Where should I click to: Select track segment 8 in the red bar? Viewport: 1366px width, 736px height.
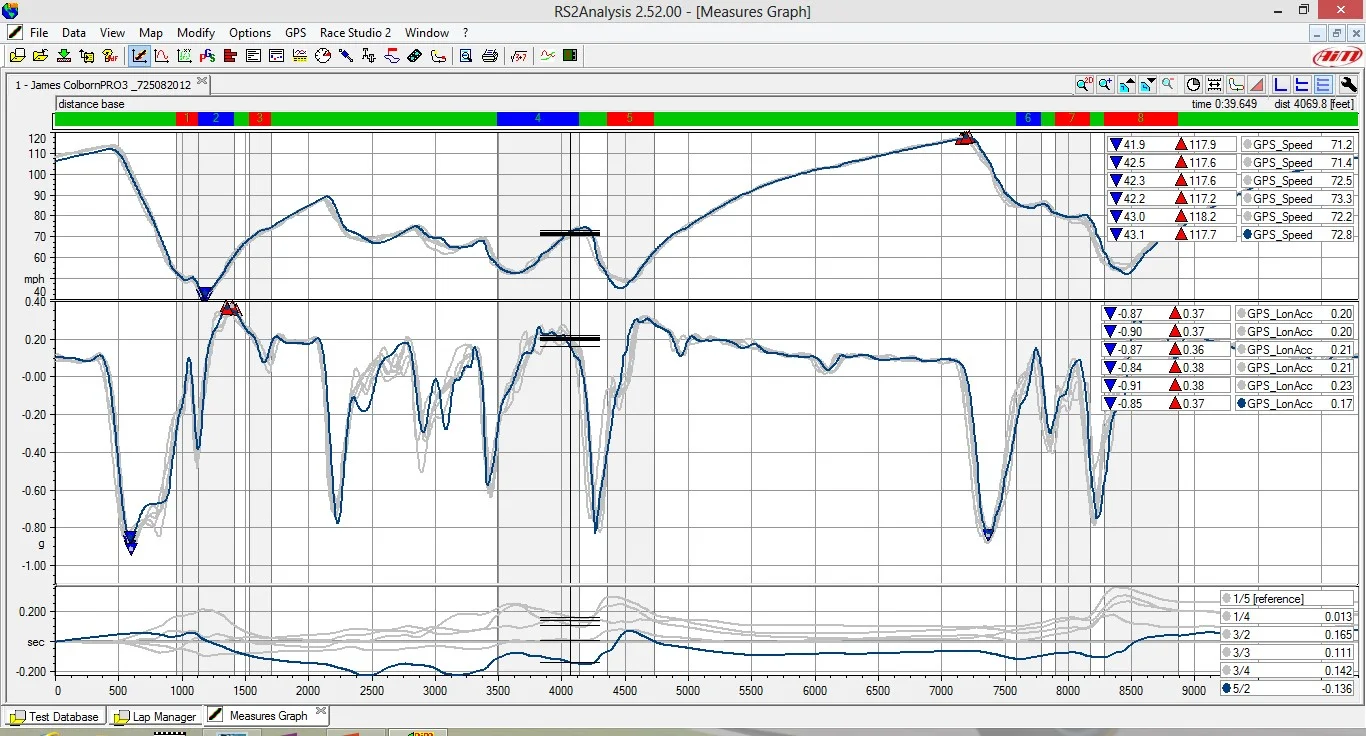coord(1140,118)
